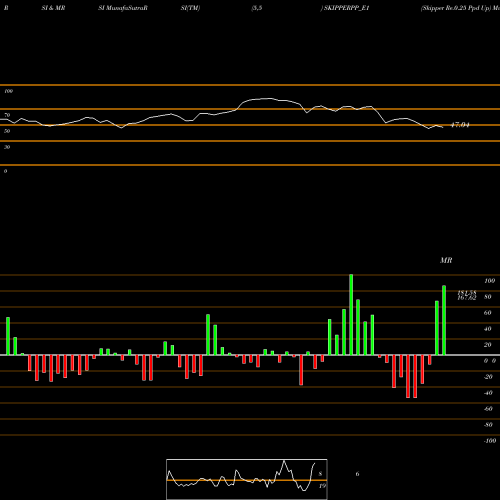Click the MR axis label -100
Viewport: 500px width, 500px height.
[490, 441]
